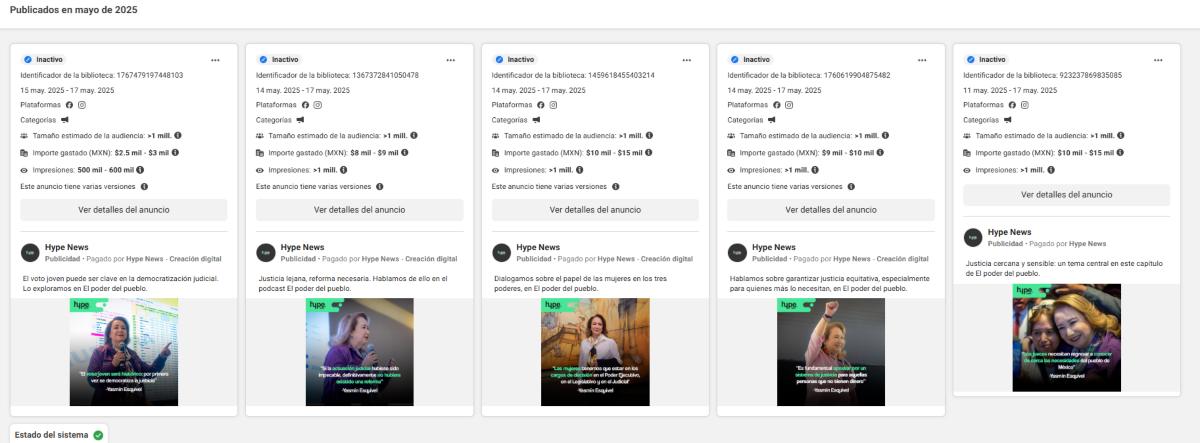Click Hype News avatar on fifth ad card
The image size is (1200, 443).
[x=972, y=237]
